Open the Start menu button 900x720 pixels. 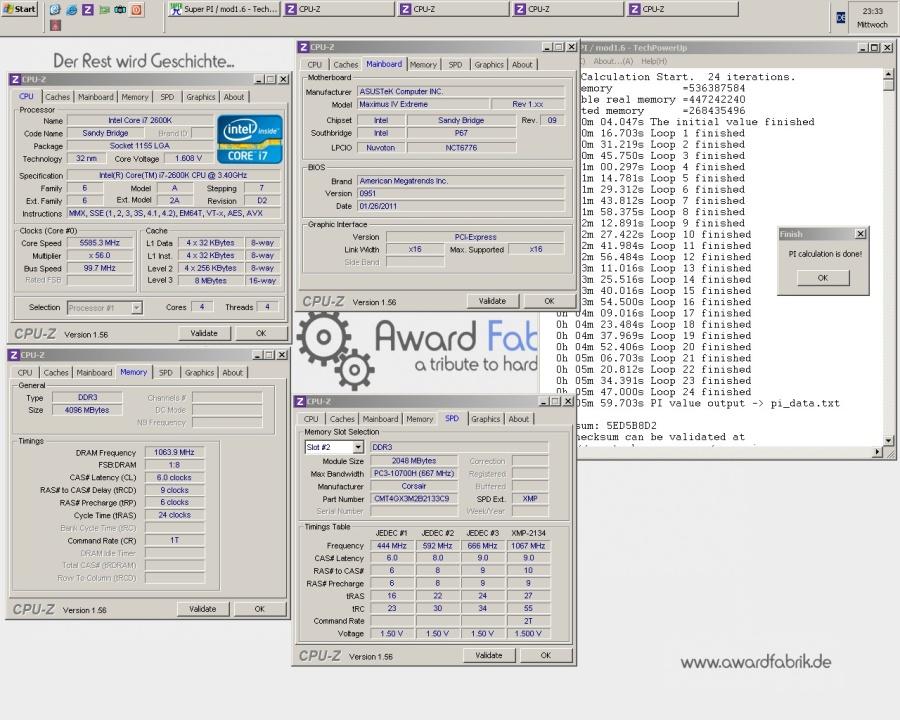click(x=19, y=9)
